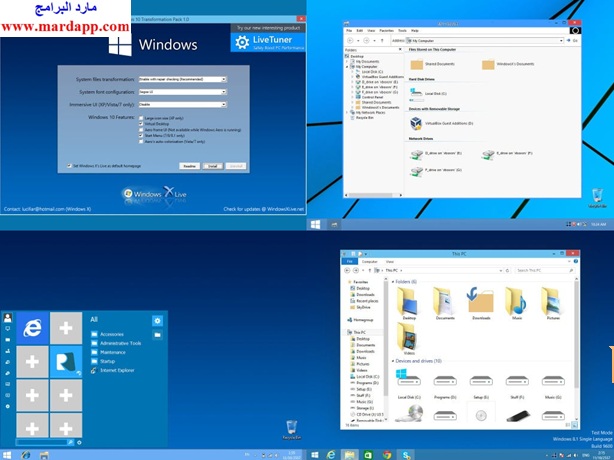Open the Music folder icon in This PC

pyautogui.click(x=516, y=304)
